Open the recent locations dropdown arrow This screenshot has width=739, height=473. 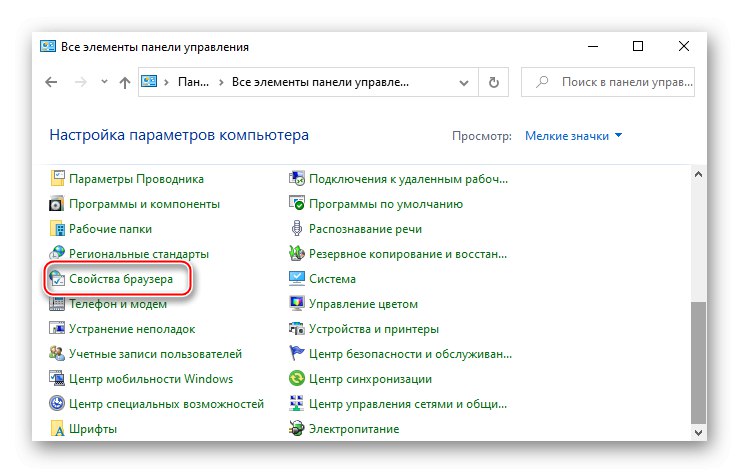tap(104, 82)
